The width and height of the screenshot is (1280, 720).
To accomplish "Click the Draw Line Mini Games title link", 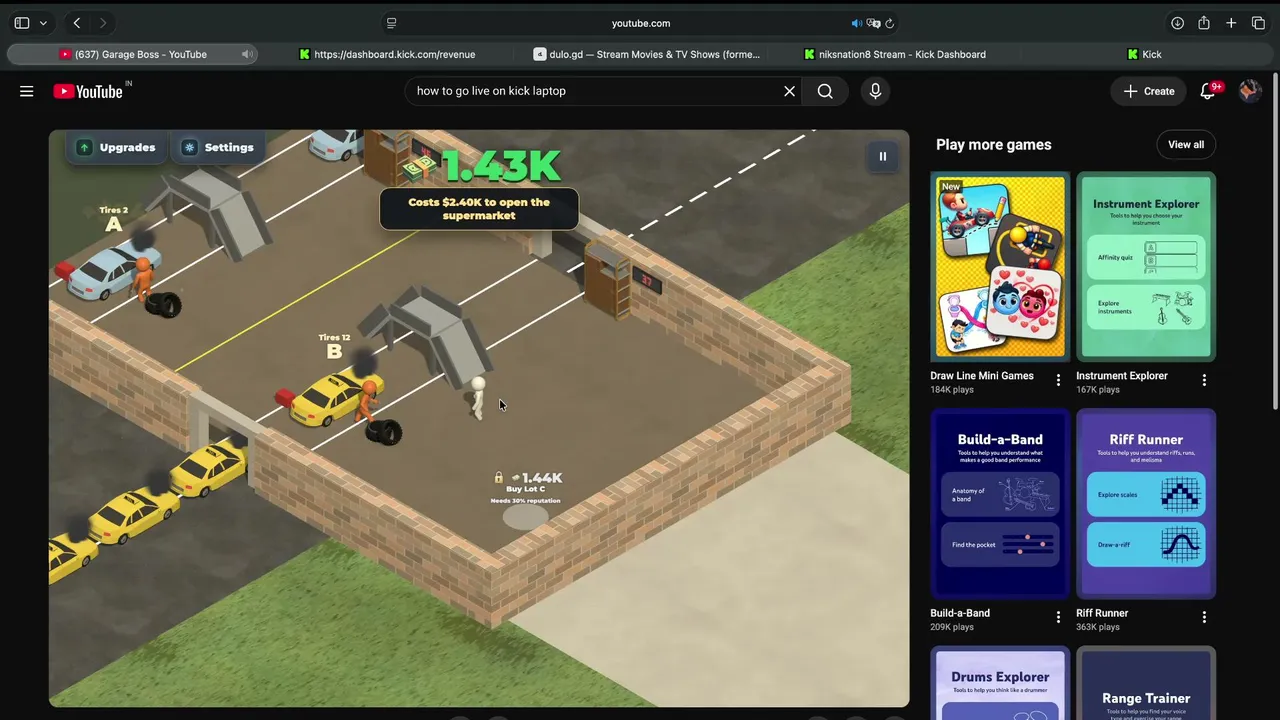I will [x=982, y=376].
